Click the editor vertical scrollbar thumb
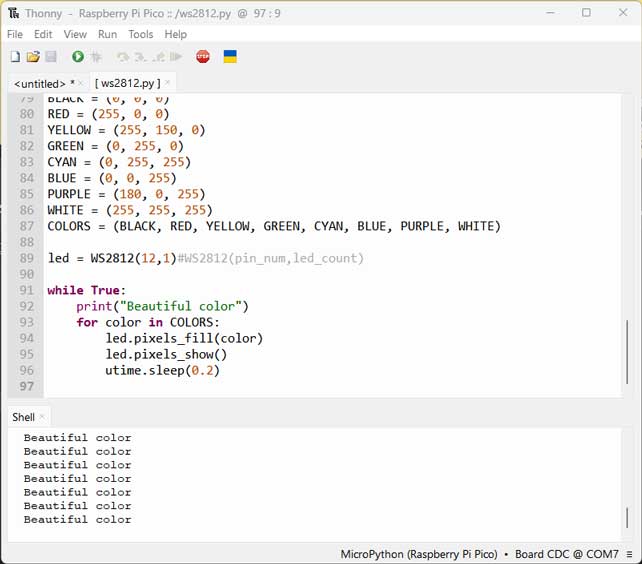642x564 pixels. point(627,352)
